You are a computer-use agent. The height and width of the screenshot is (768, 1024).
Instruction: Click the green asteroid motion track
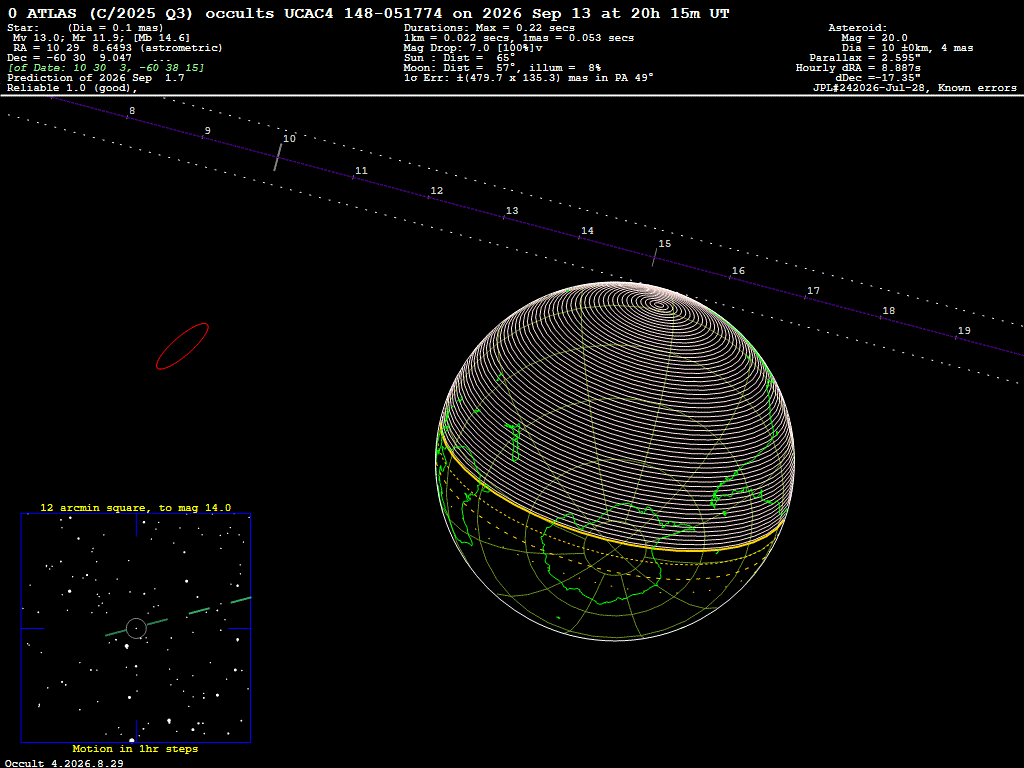tap(178, 616)
